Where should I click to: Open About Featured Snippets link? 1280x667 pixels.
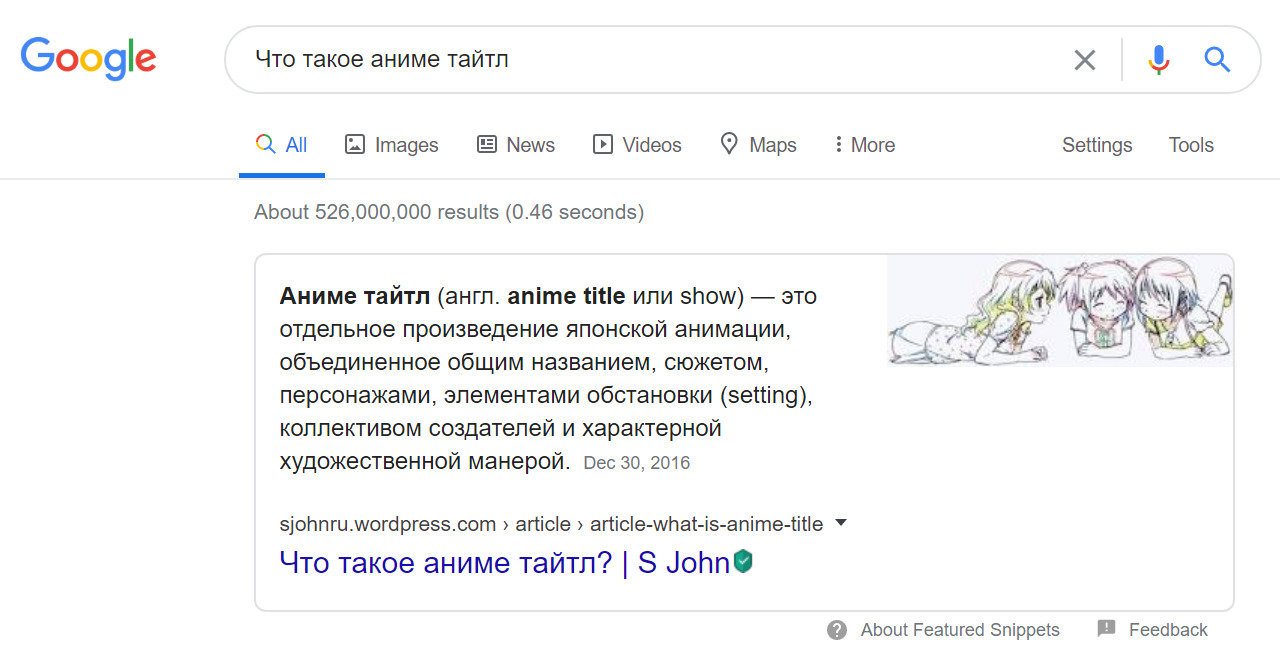pyautogui.click(x=959, y=630)
